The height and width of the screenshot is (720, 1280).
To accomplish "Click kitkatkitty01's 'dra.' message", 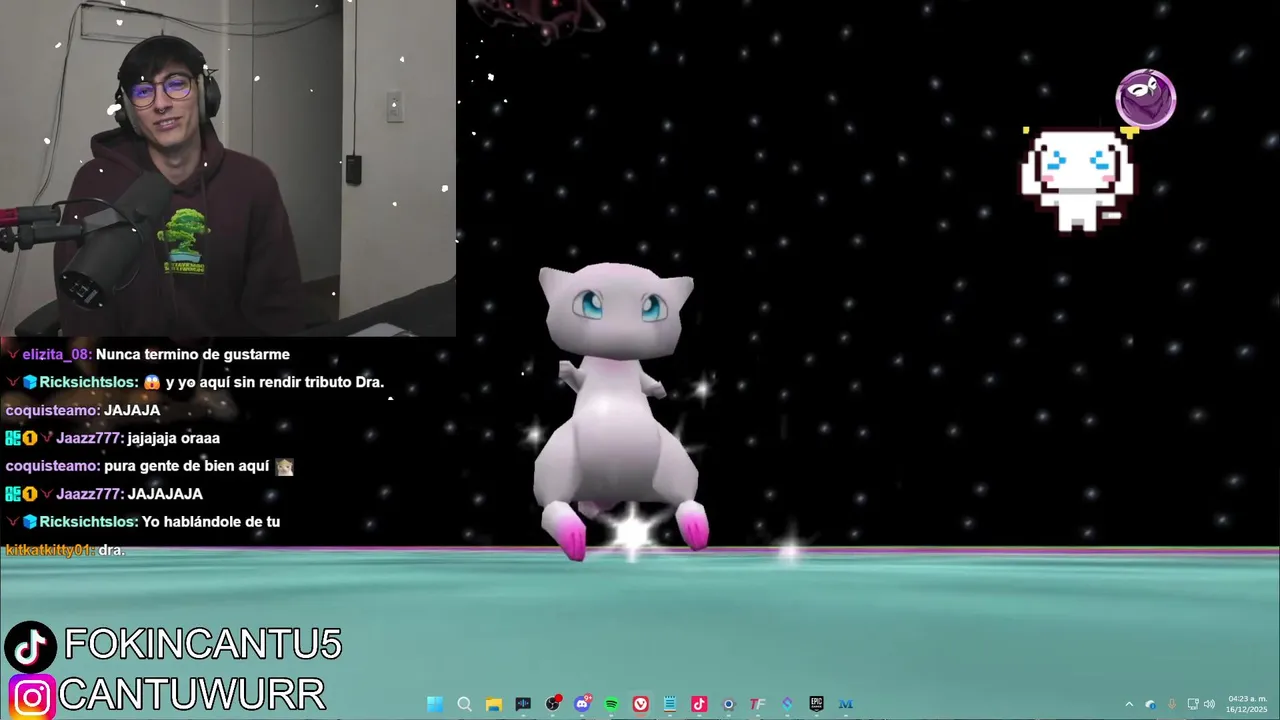I will coord(112,550).
